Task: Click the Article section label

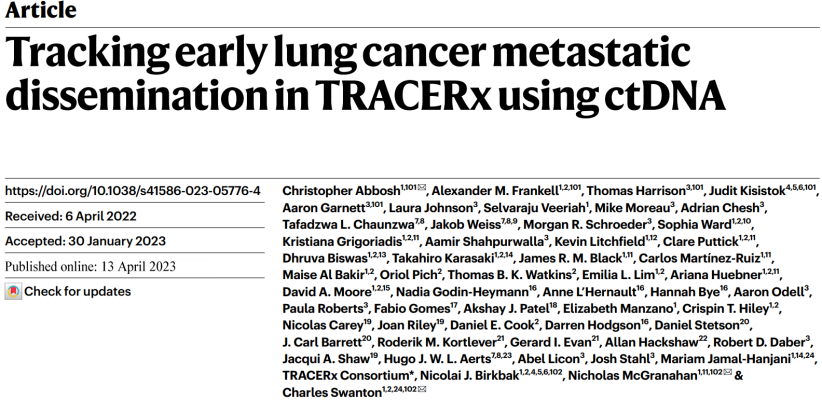Action: [41, 10]
